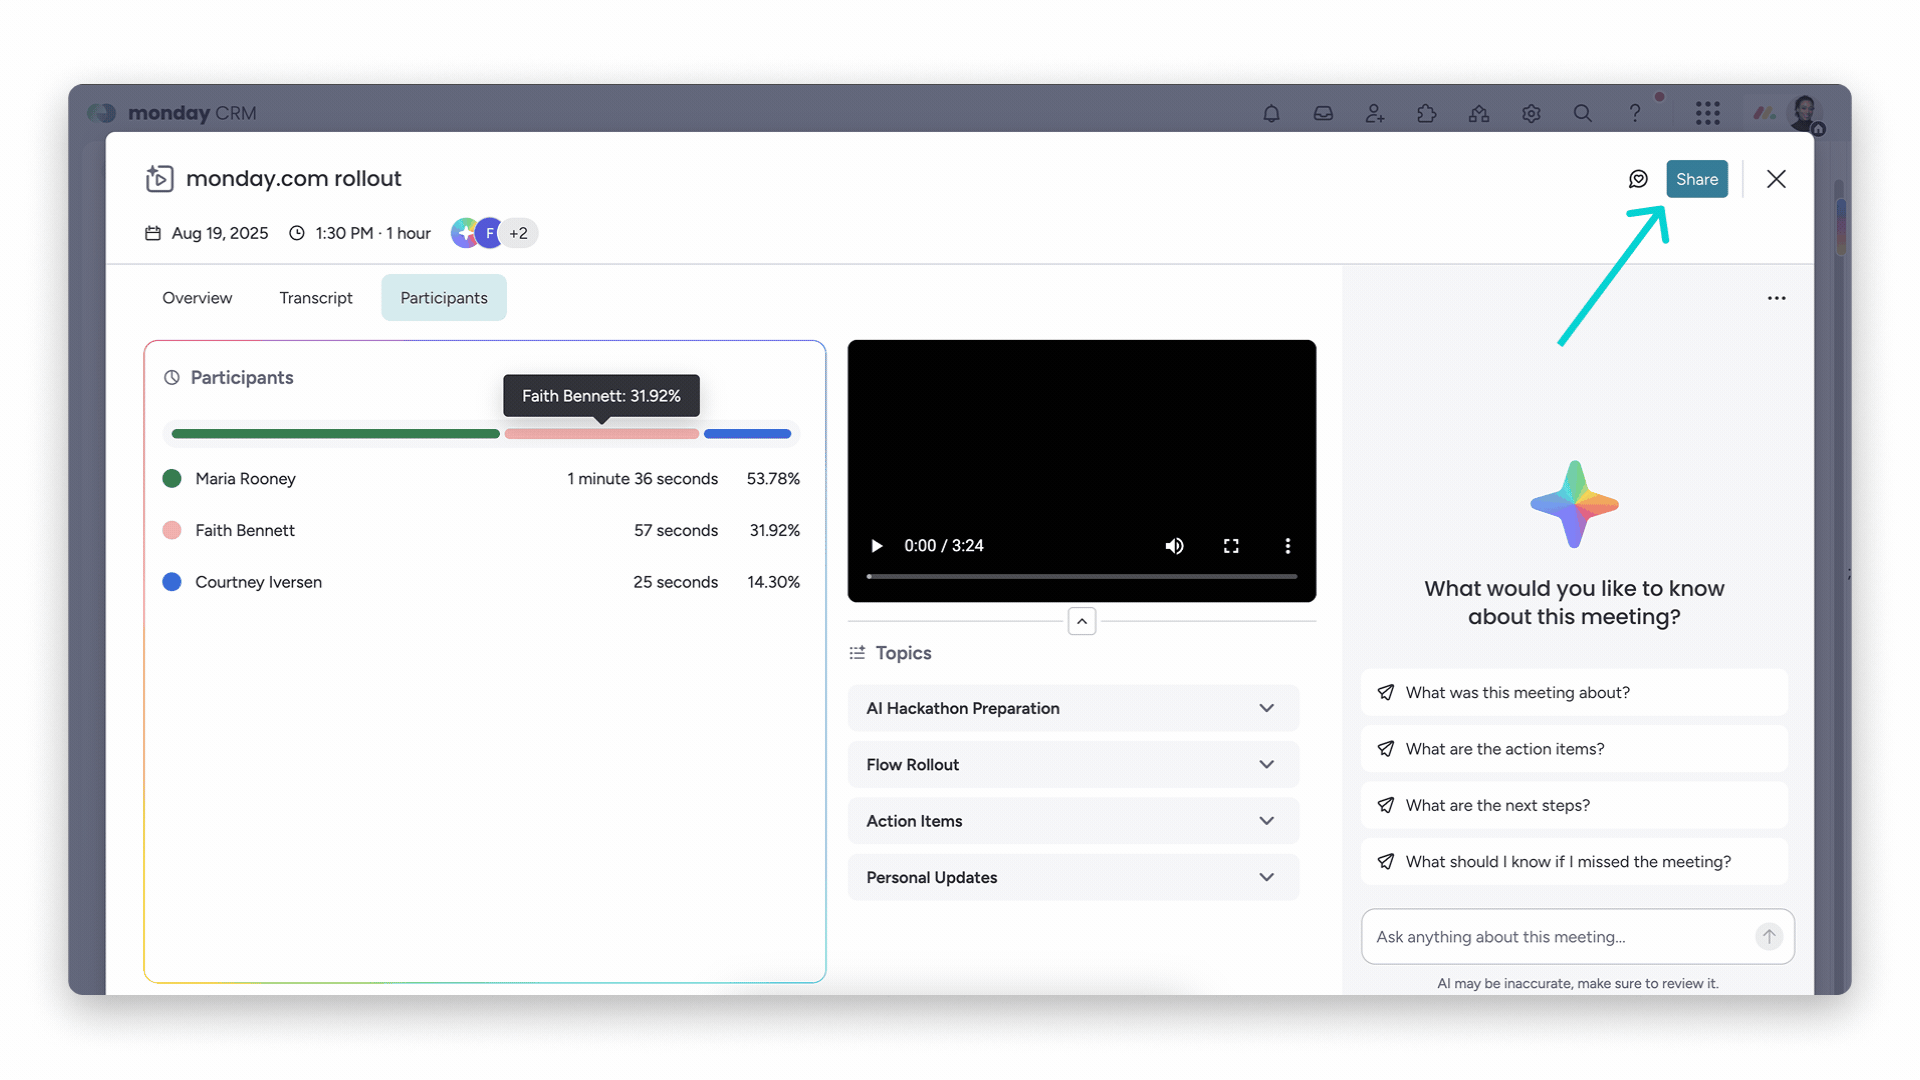Open the AI panel three-dot menu

pyautogui.click(x=1776, y=298)
